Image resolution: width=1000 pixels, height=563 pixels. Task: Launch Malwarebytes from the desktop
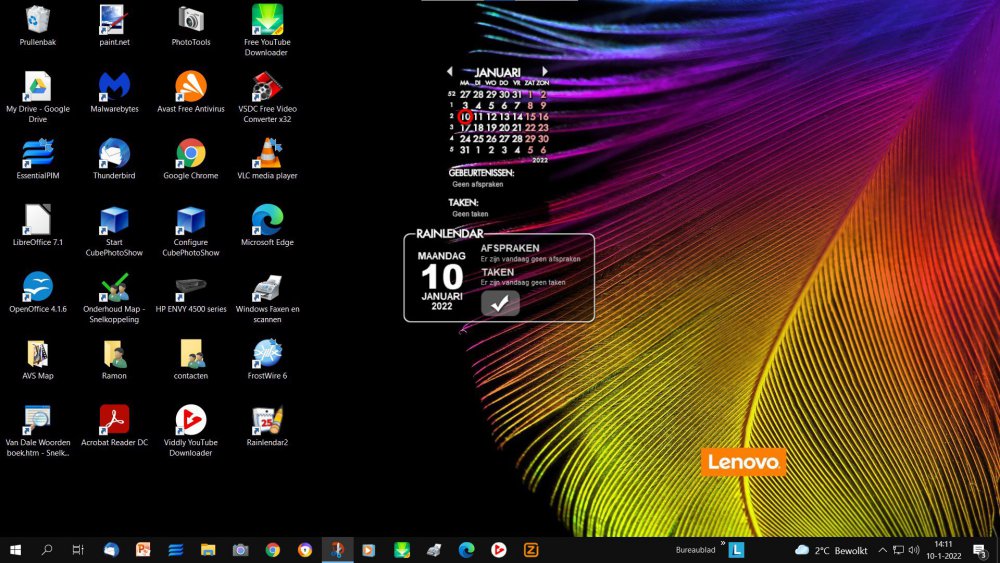114,87
